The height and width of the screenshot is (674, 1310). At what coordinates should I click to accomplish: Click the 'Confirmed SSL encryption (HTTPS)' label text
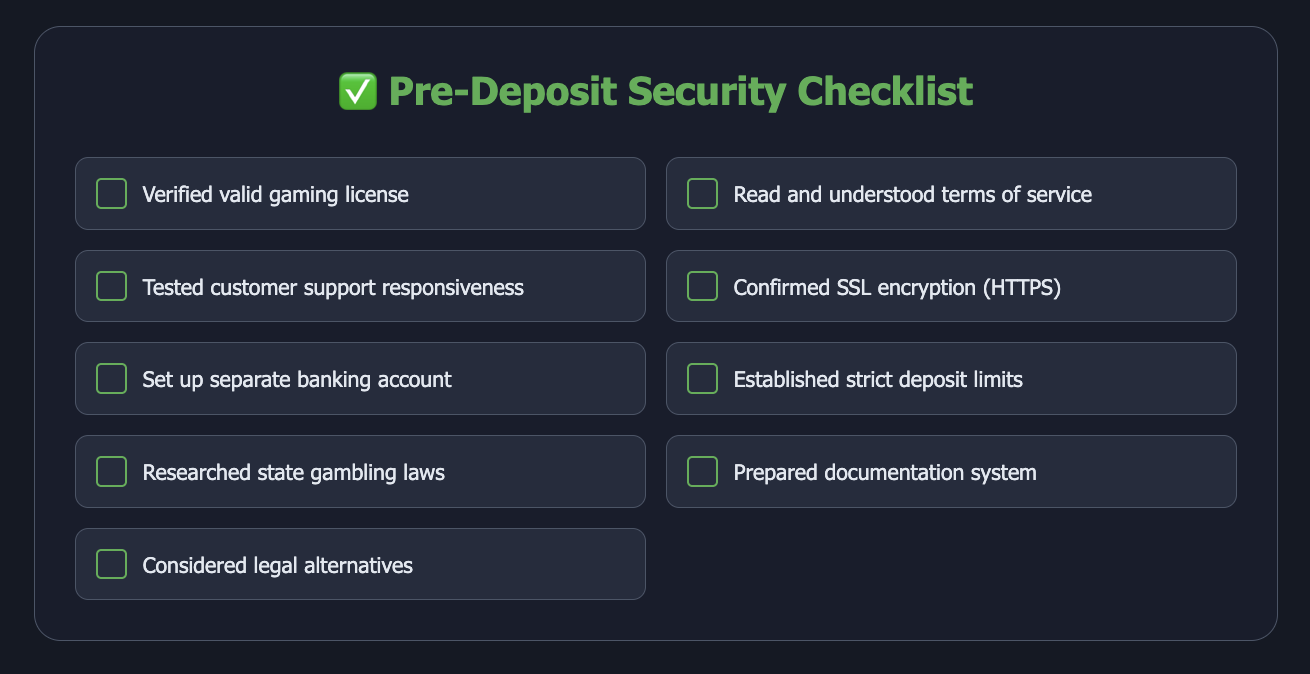[x=897, y=288]
